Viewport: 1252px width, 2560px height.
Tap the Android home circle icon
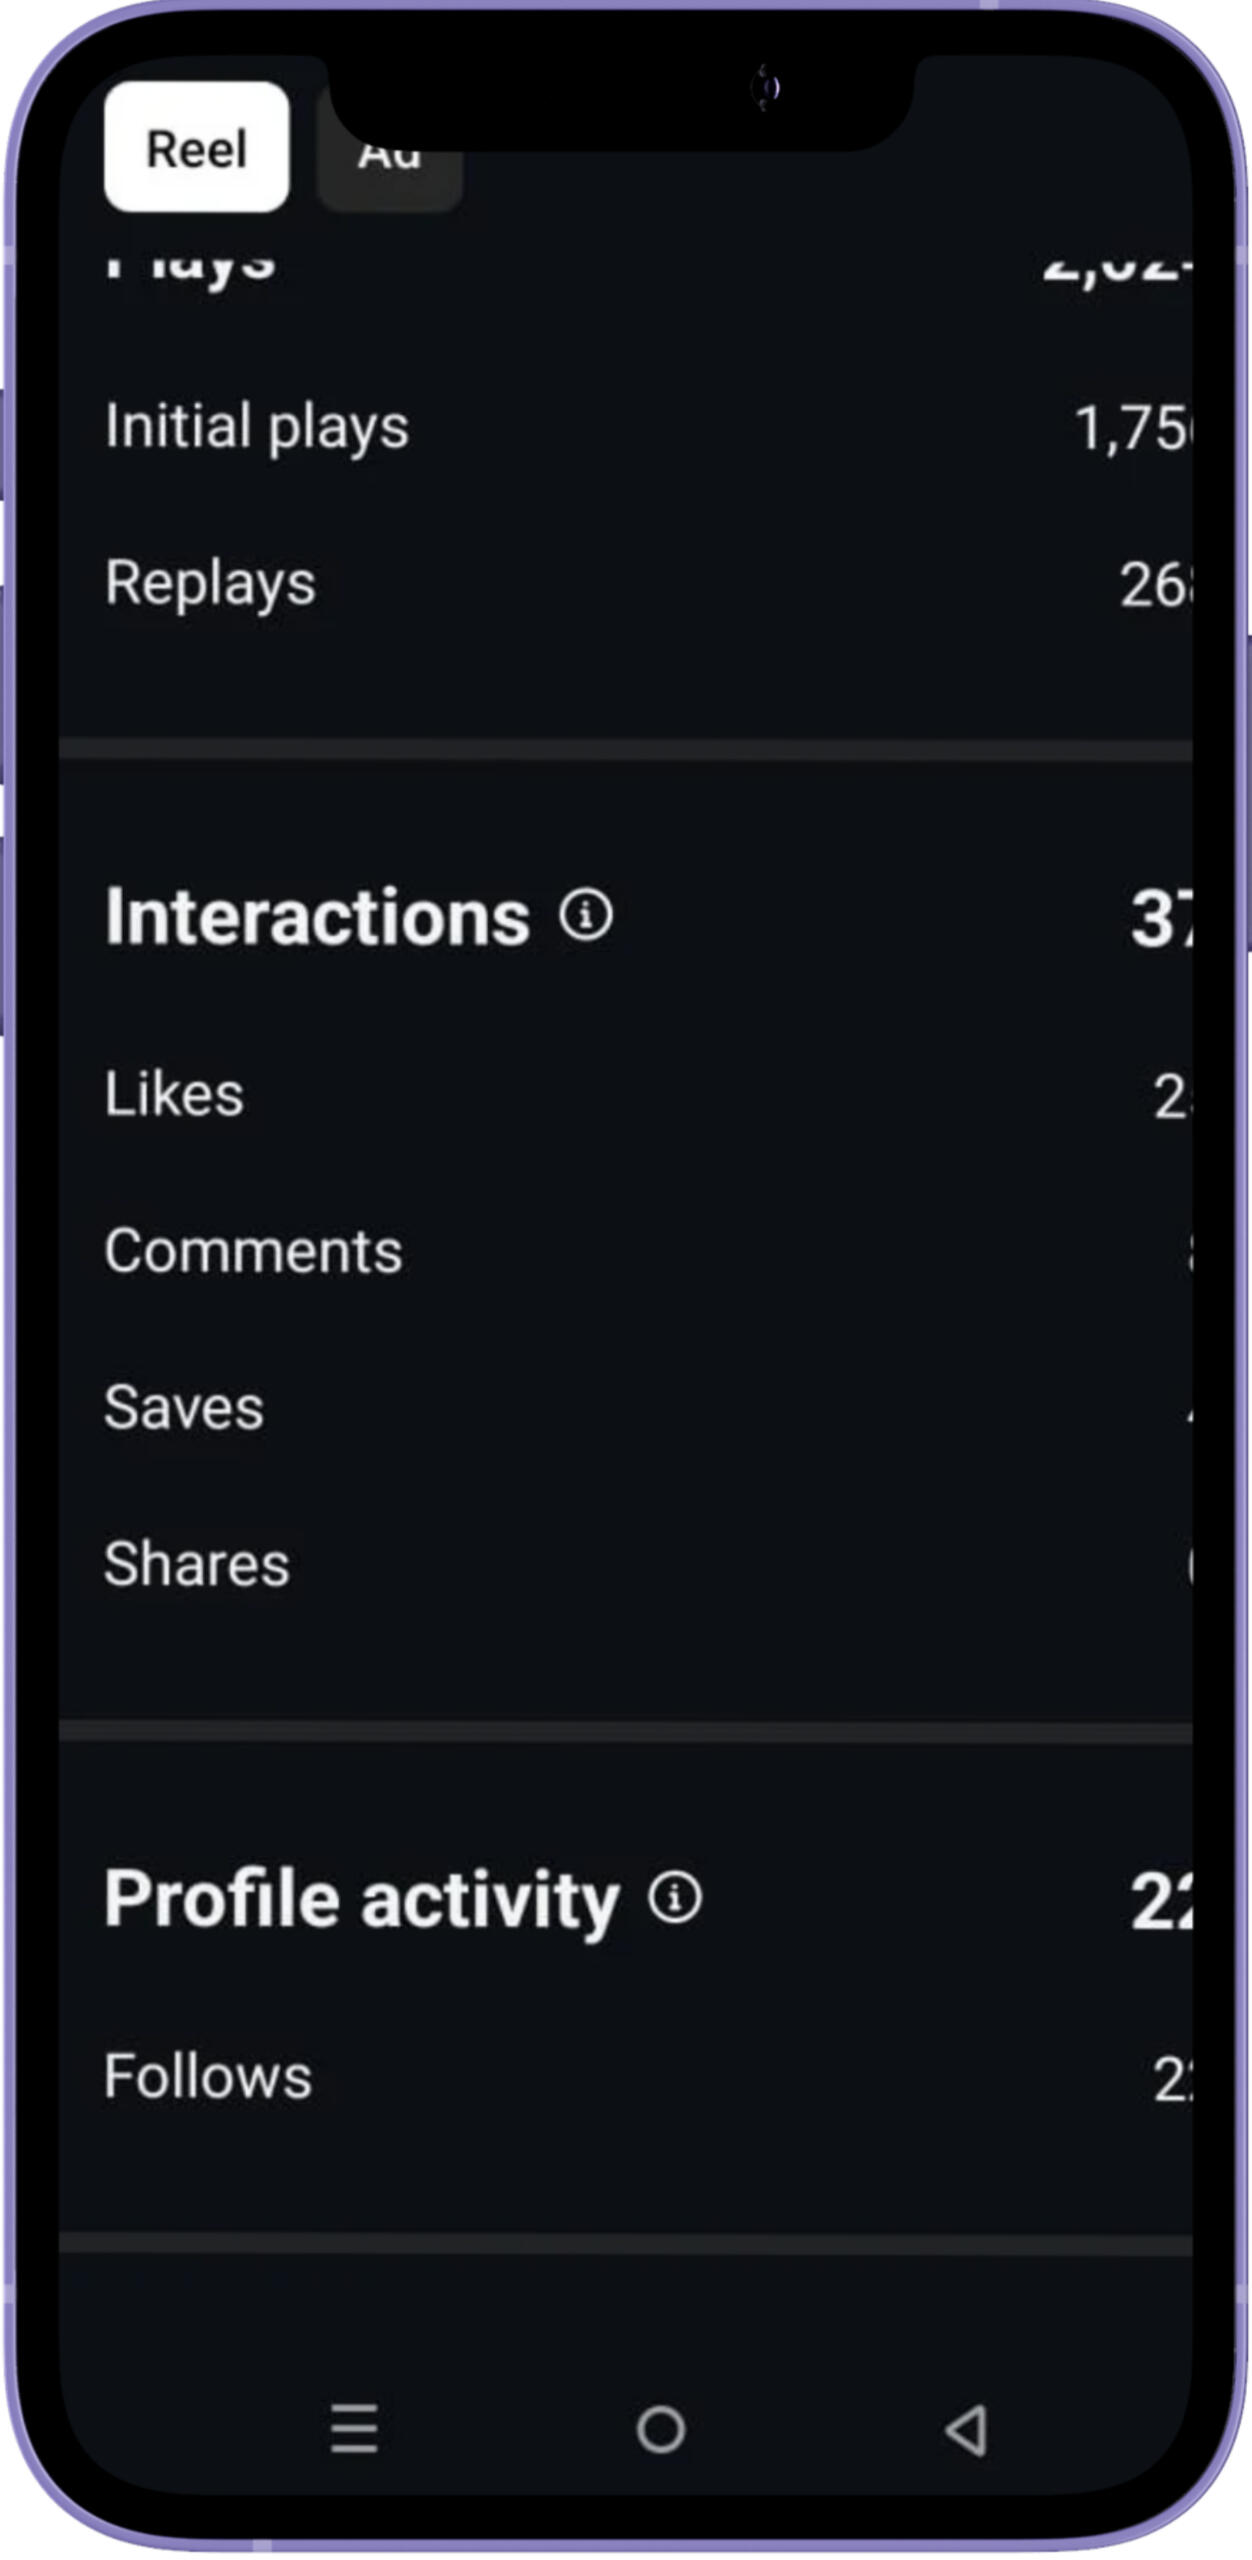click(661, 2429)
